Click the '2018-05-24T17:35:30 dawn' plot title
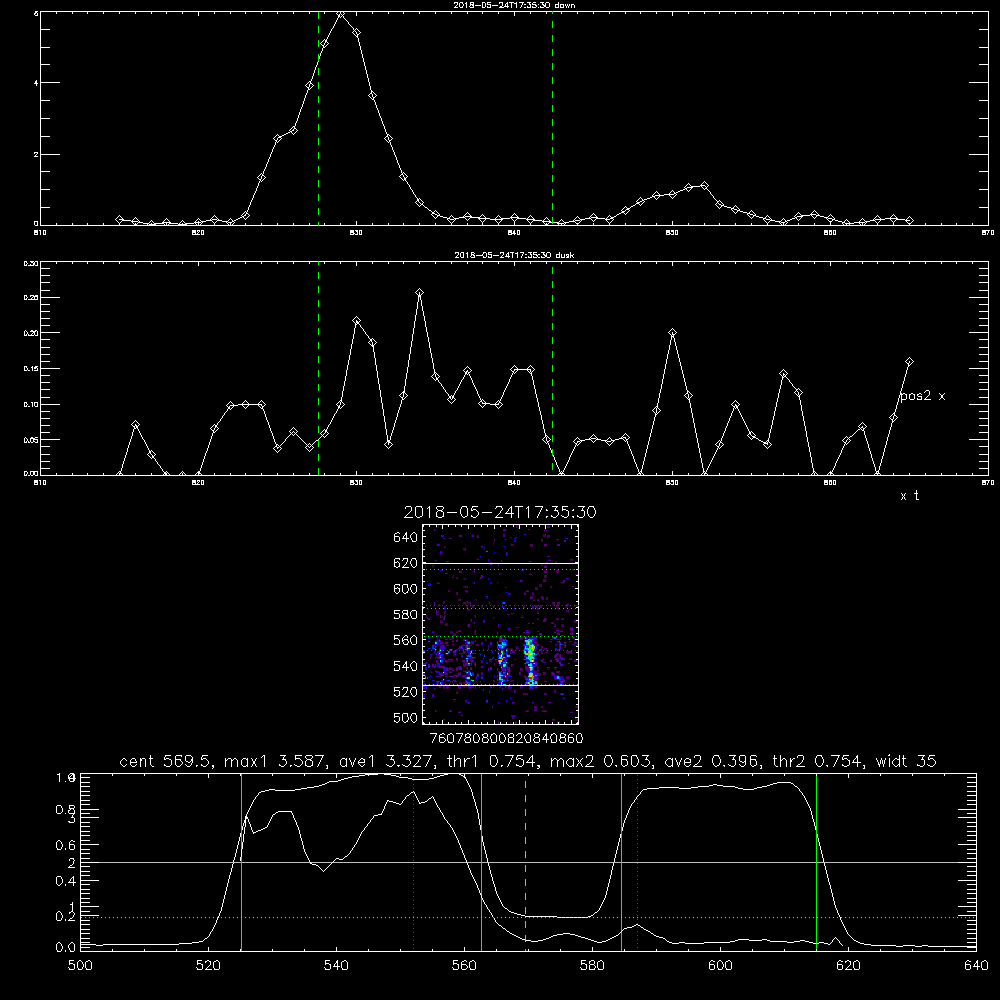Viewport: 1000px width, 1000px height. (x=514, y=5)
